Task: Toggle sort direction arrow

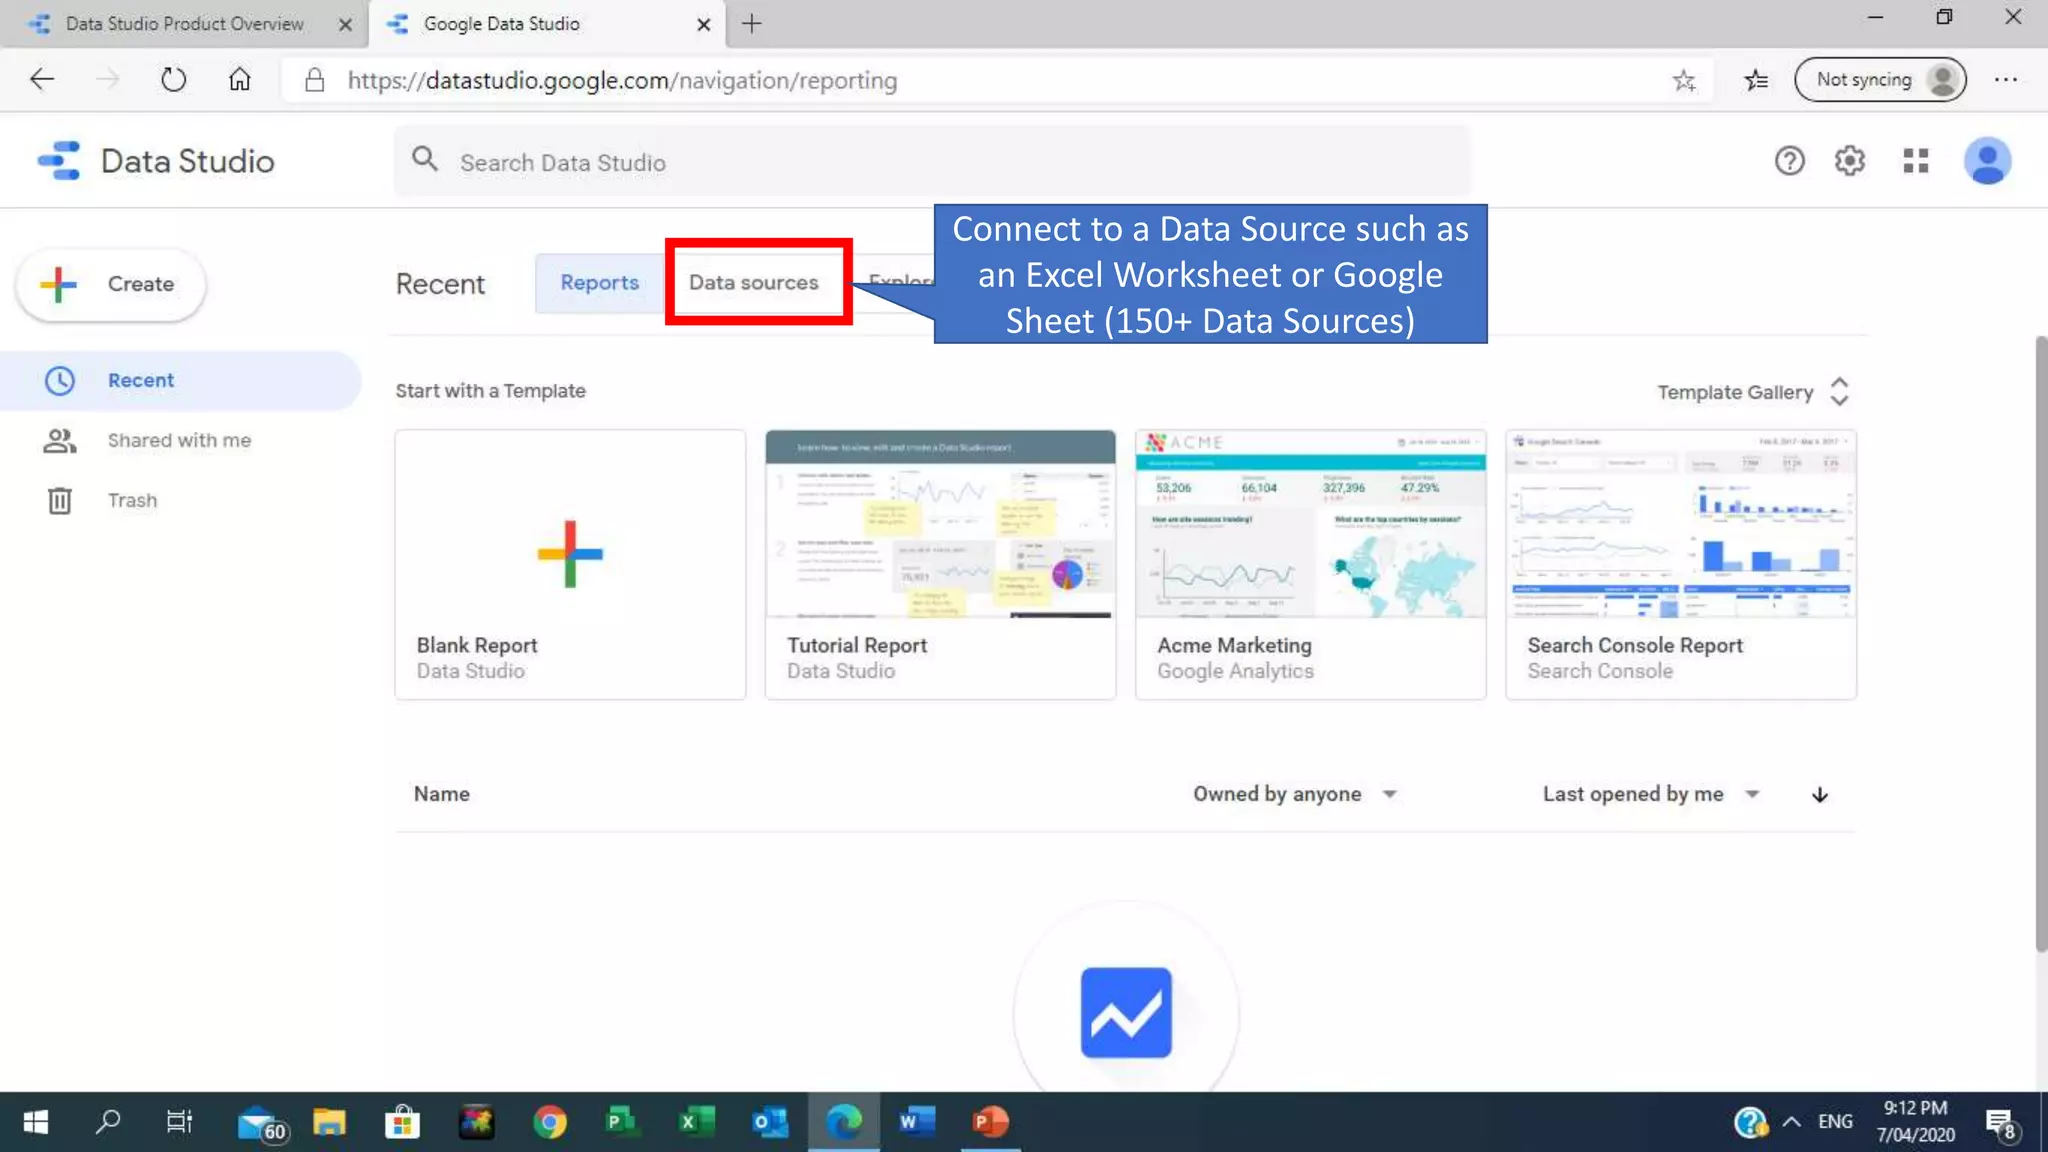Action: (1819, 794)
